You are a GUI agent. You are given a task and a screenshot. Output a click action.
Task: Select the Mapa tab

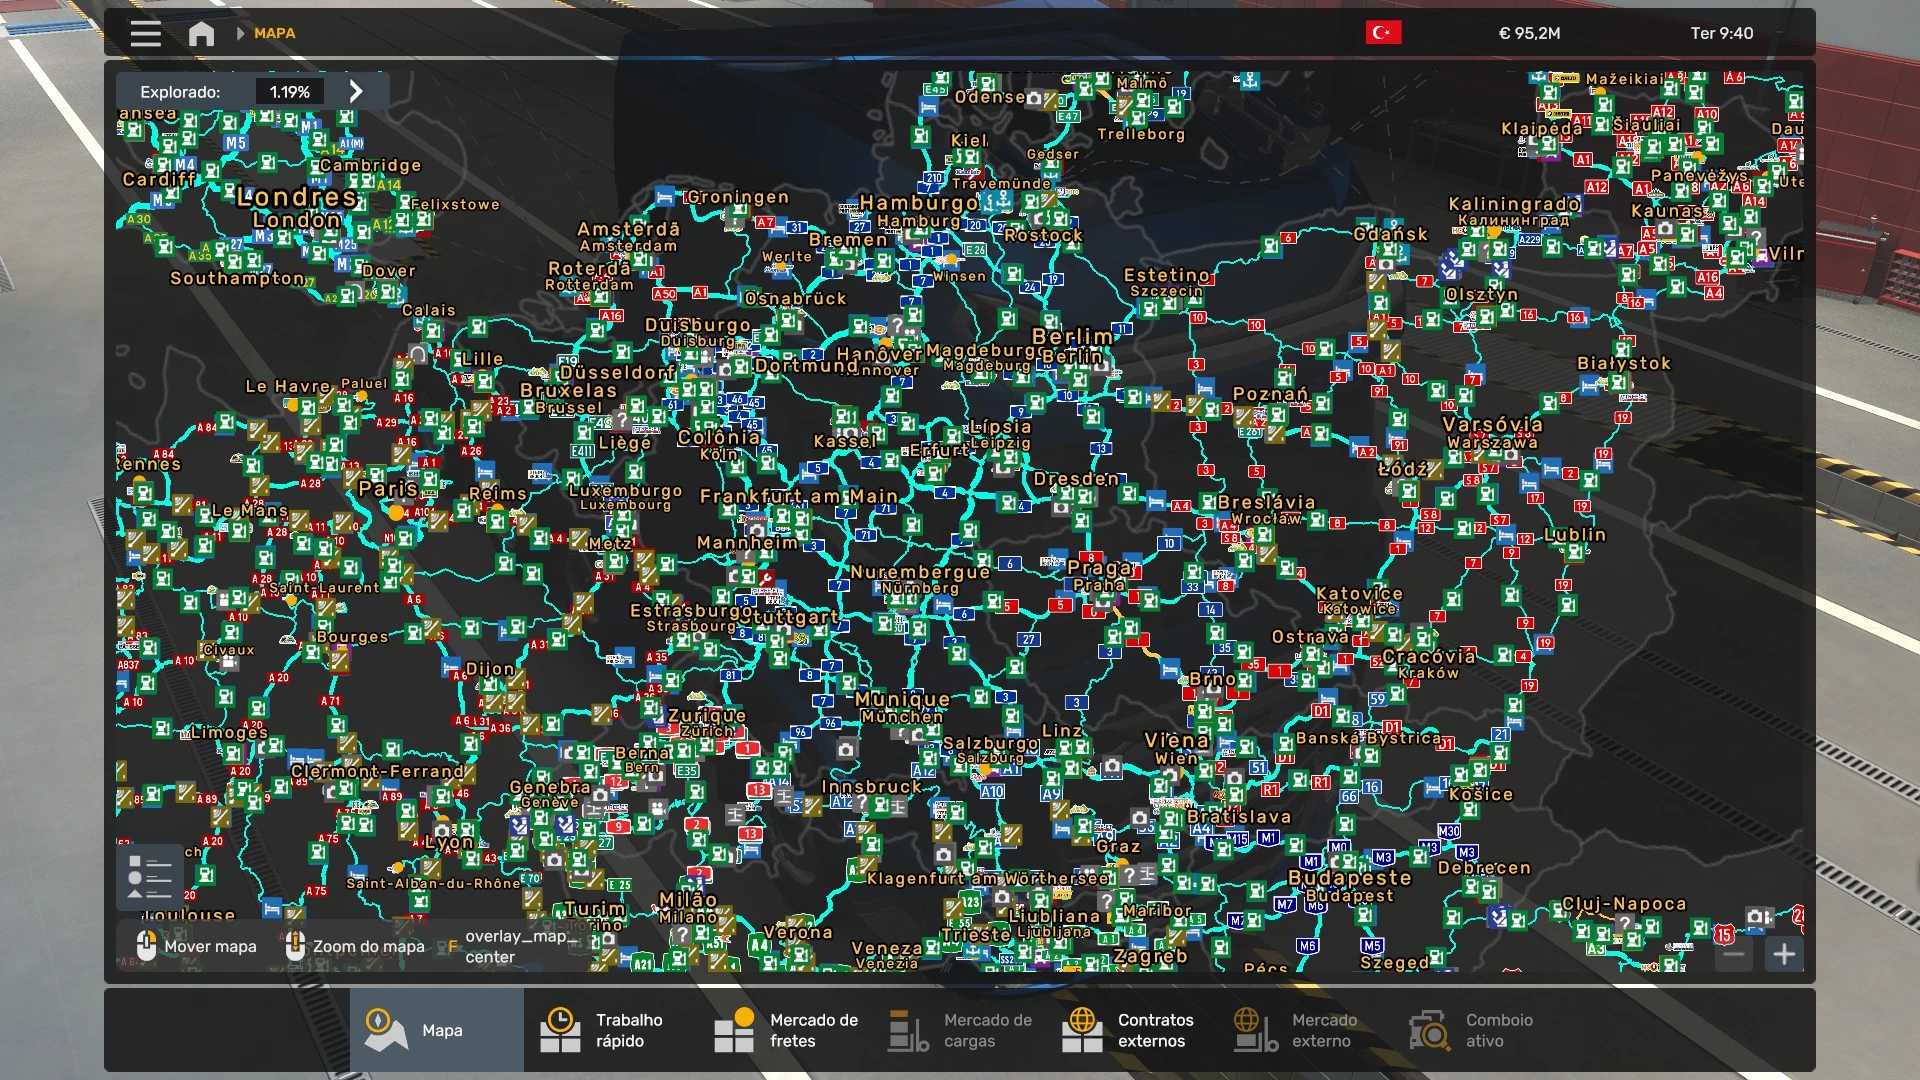point(436,1030)
